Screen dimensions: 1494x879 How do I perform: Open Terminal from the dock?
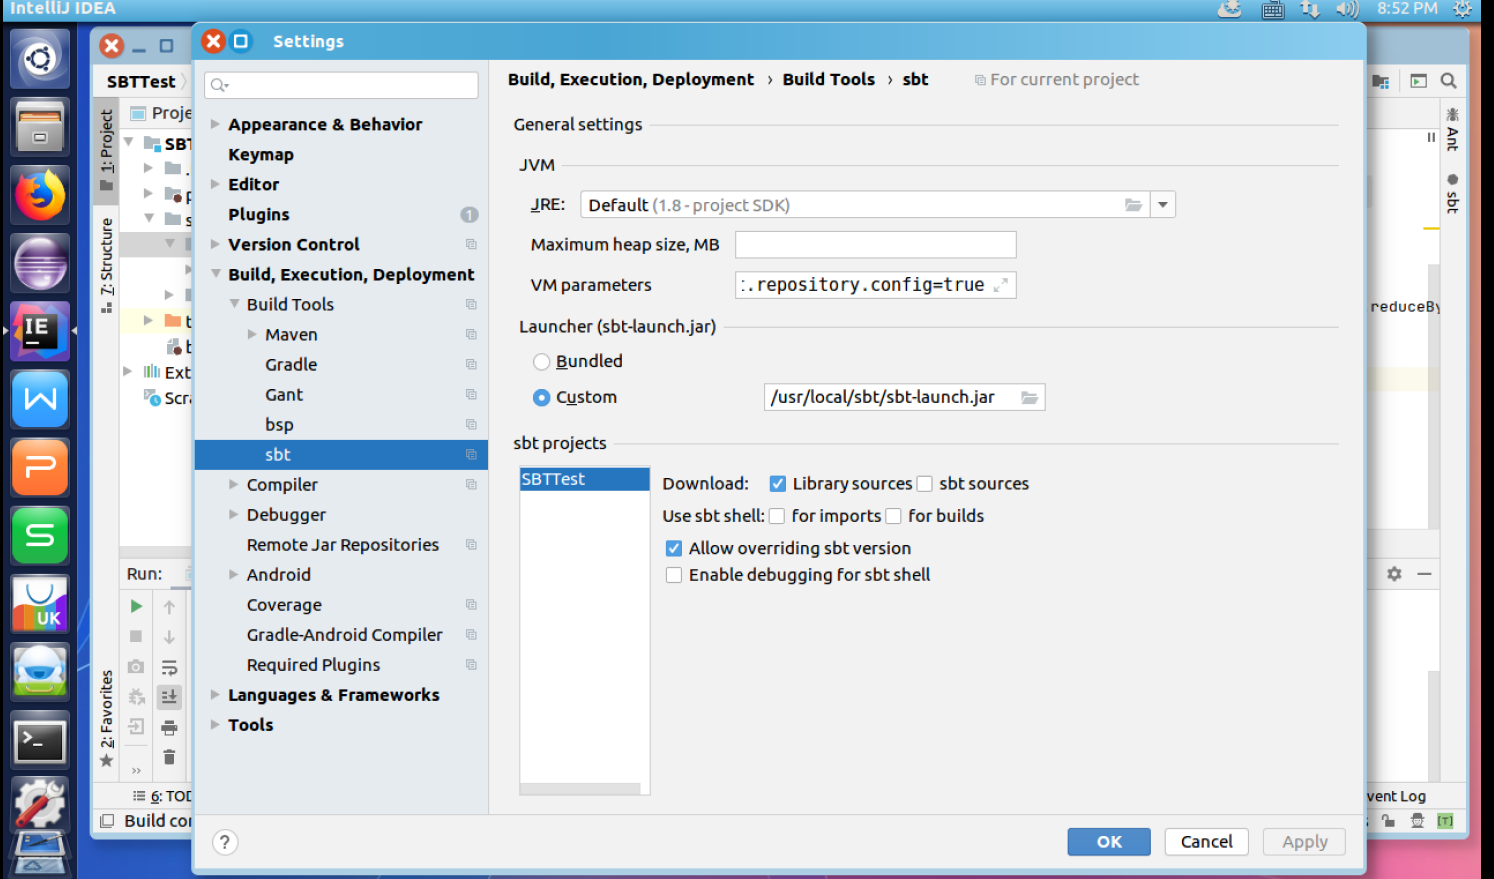pos(40,741)
